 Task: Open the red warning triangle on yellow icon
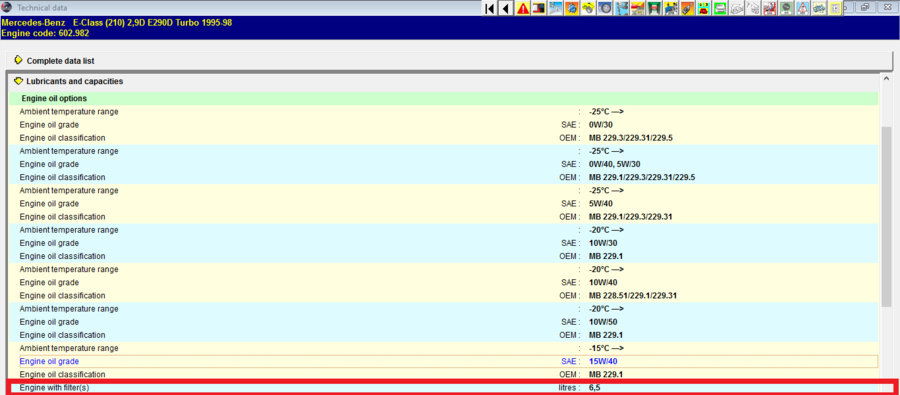[x=522, y=8]
